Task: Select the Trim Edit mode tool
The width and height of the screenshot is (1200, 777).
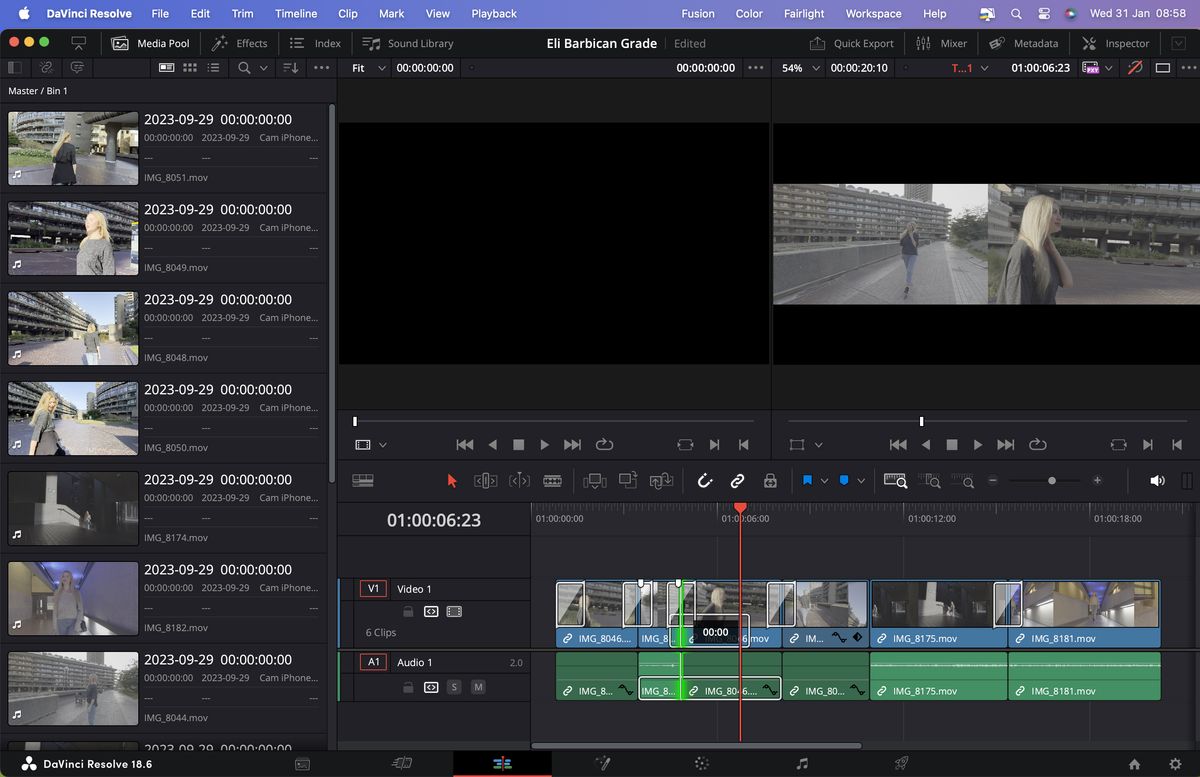Action: click(x=486, y=481)
